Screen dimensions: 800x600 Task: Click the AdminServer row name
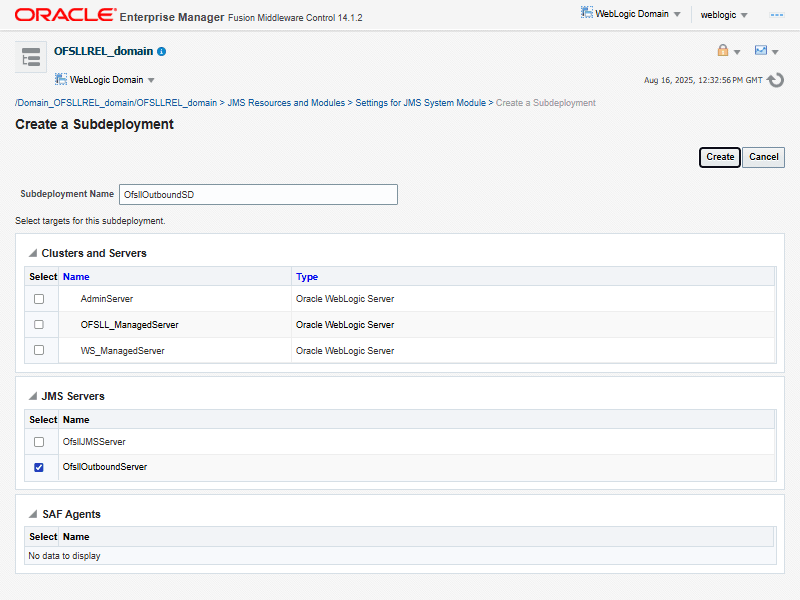point(107,299)
